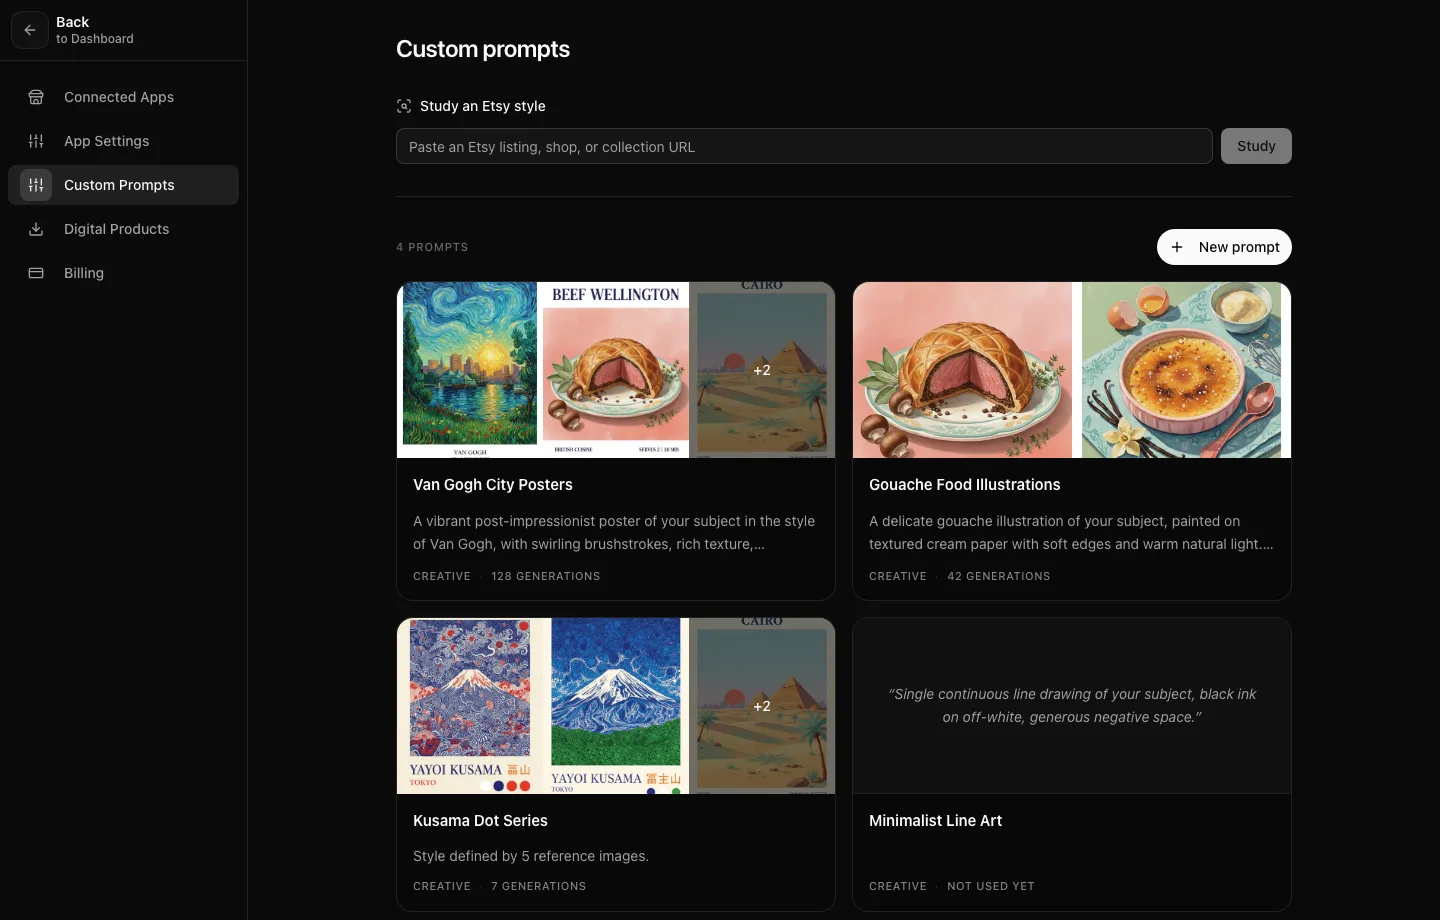1440x920 pixels.
Task: Open the Gouache Food Illustrations title
Action: 965,484
